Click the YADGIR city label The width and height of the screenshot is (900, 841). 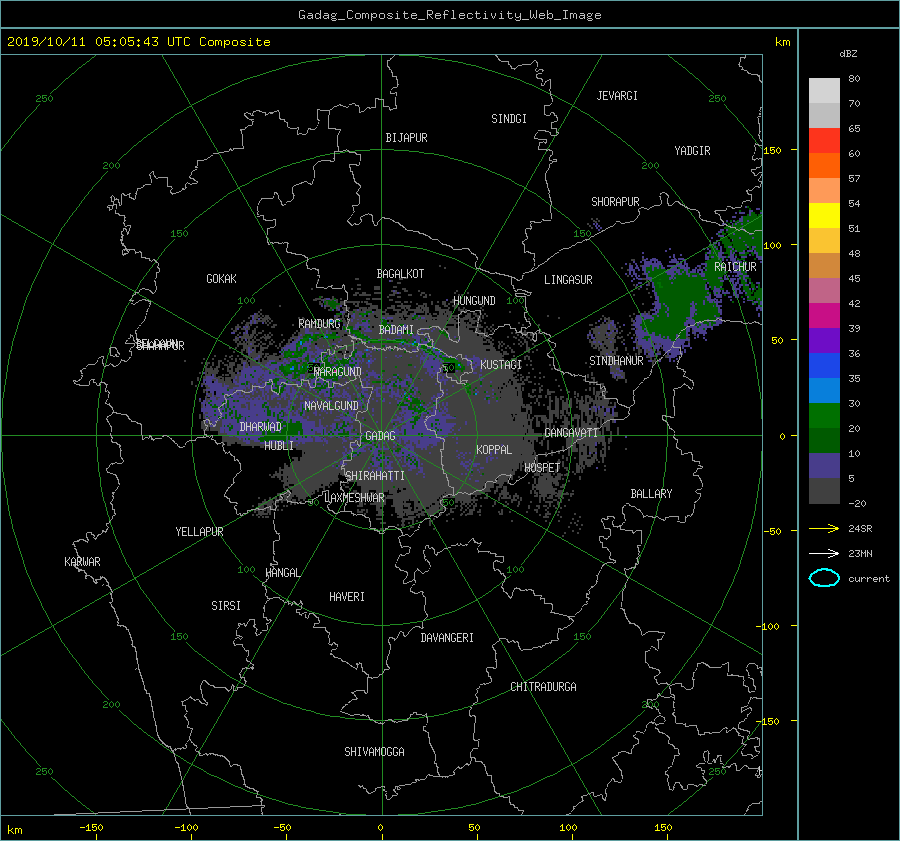692,151
